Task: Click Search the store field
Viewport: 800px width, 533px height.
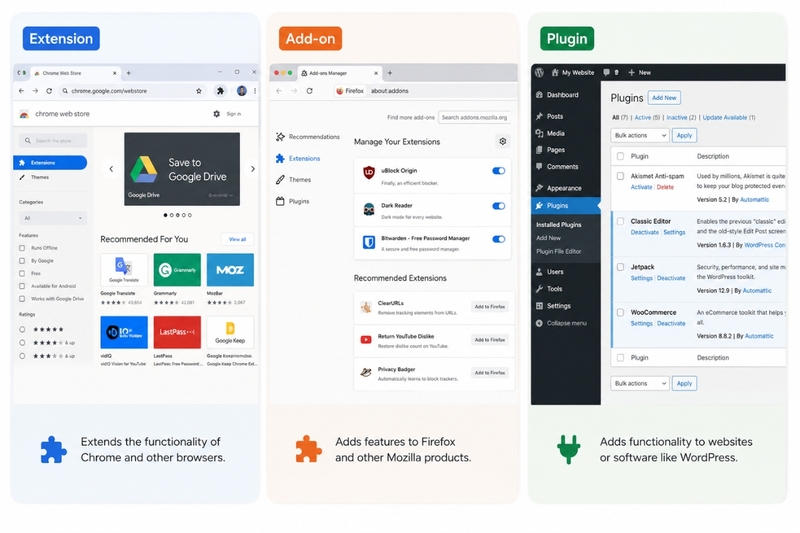Action: 53,140
